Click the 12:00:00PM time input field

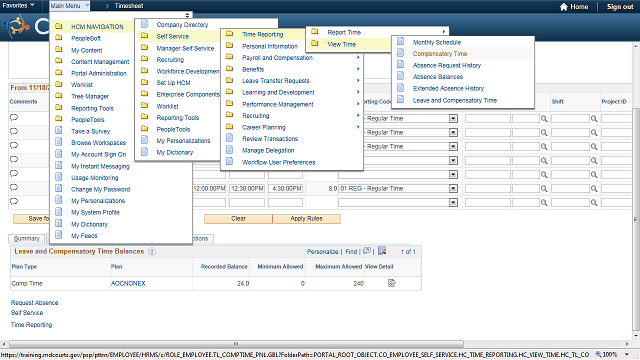(x=209, y=189)
